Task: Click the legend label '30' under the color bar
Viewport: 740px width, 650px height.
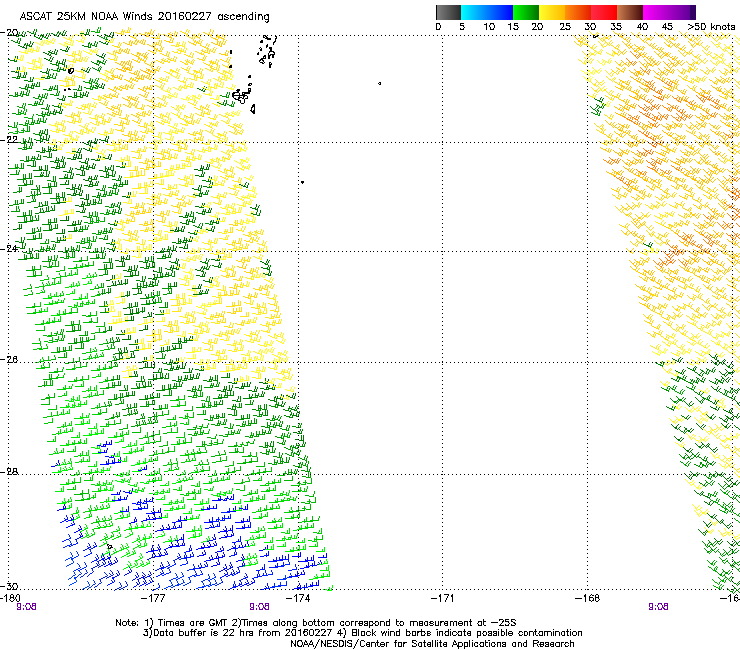Action: [x=590, y=27]
